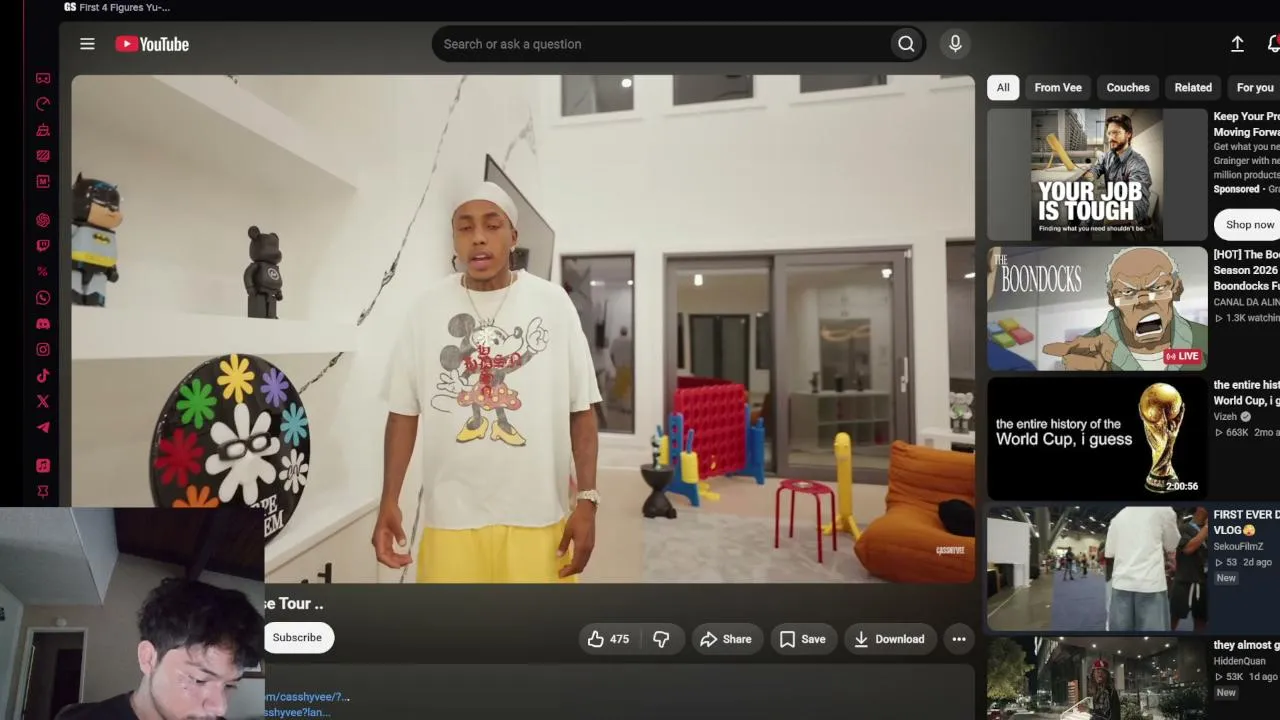The image size is (1280, 720).
Task: Open Instagram from the sidebar
Action: pos(43,350)
